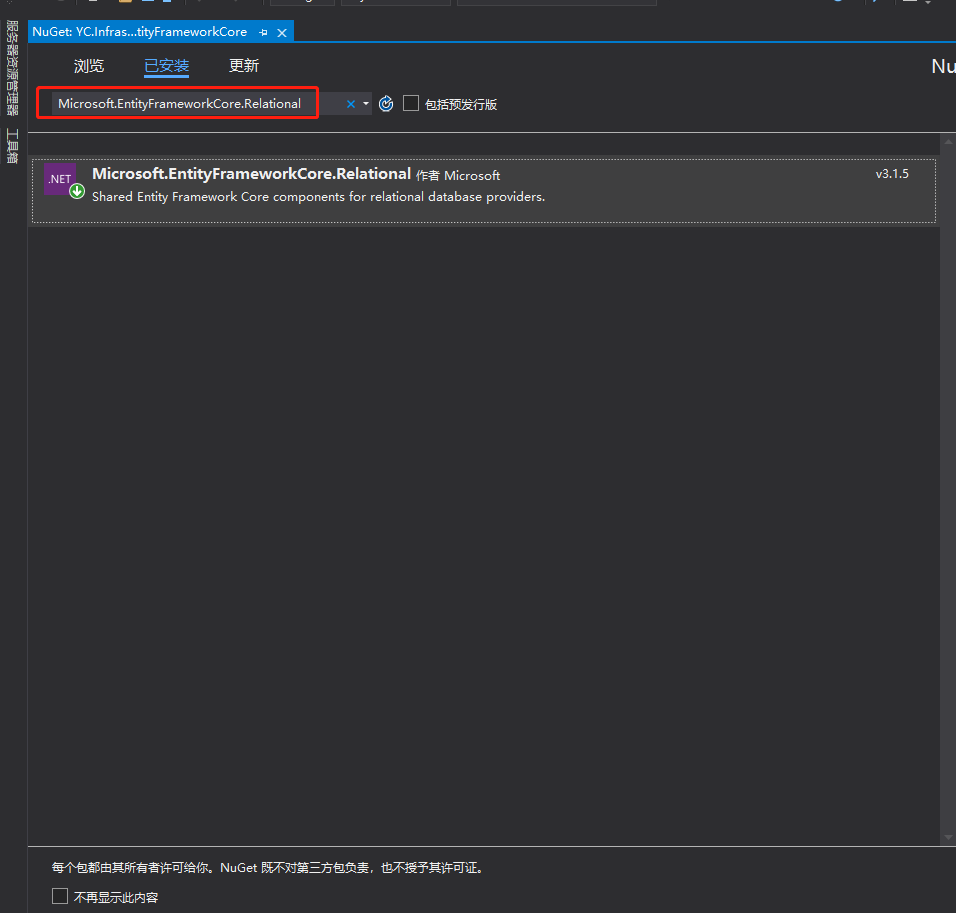
Task: Select the 已安装 tab
Action: tap(166, 66)
